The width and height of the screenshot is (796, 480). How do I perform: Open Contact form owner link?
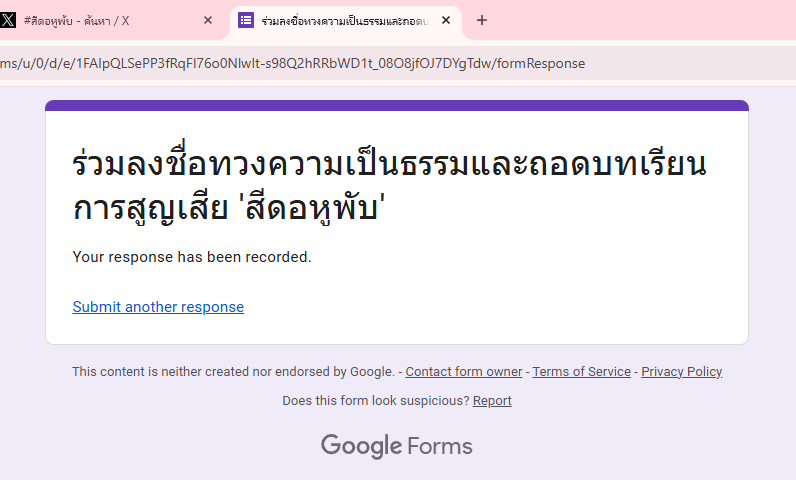[463, 372]
